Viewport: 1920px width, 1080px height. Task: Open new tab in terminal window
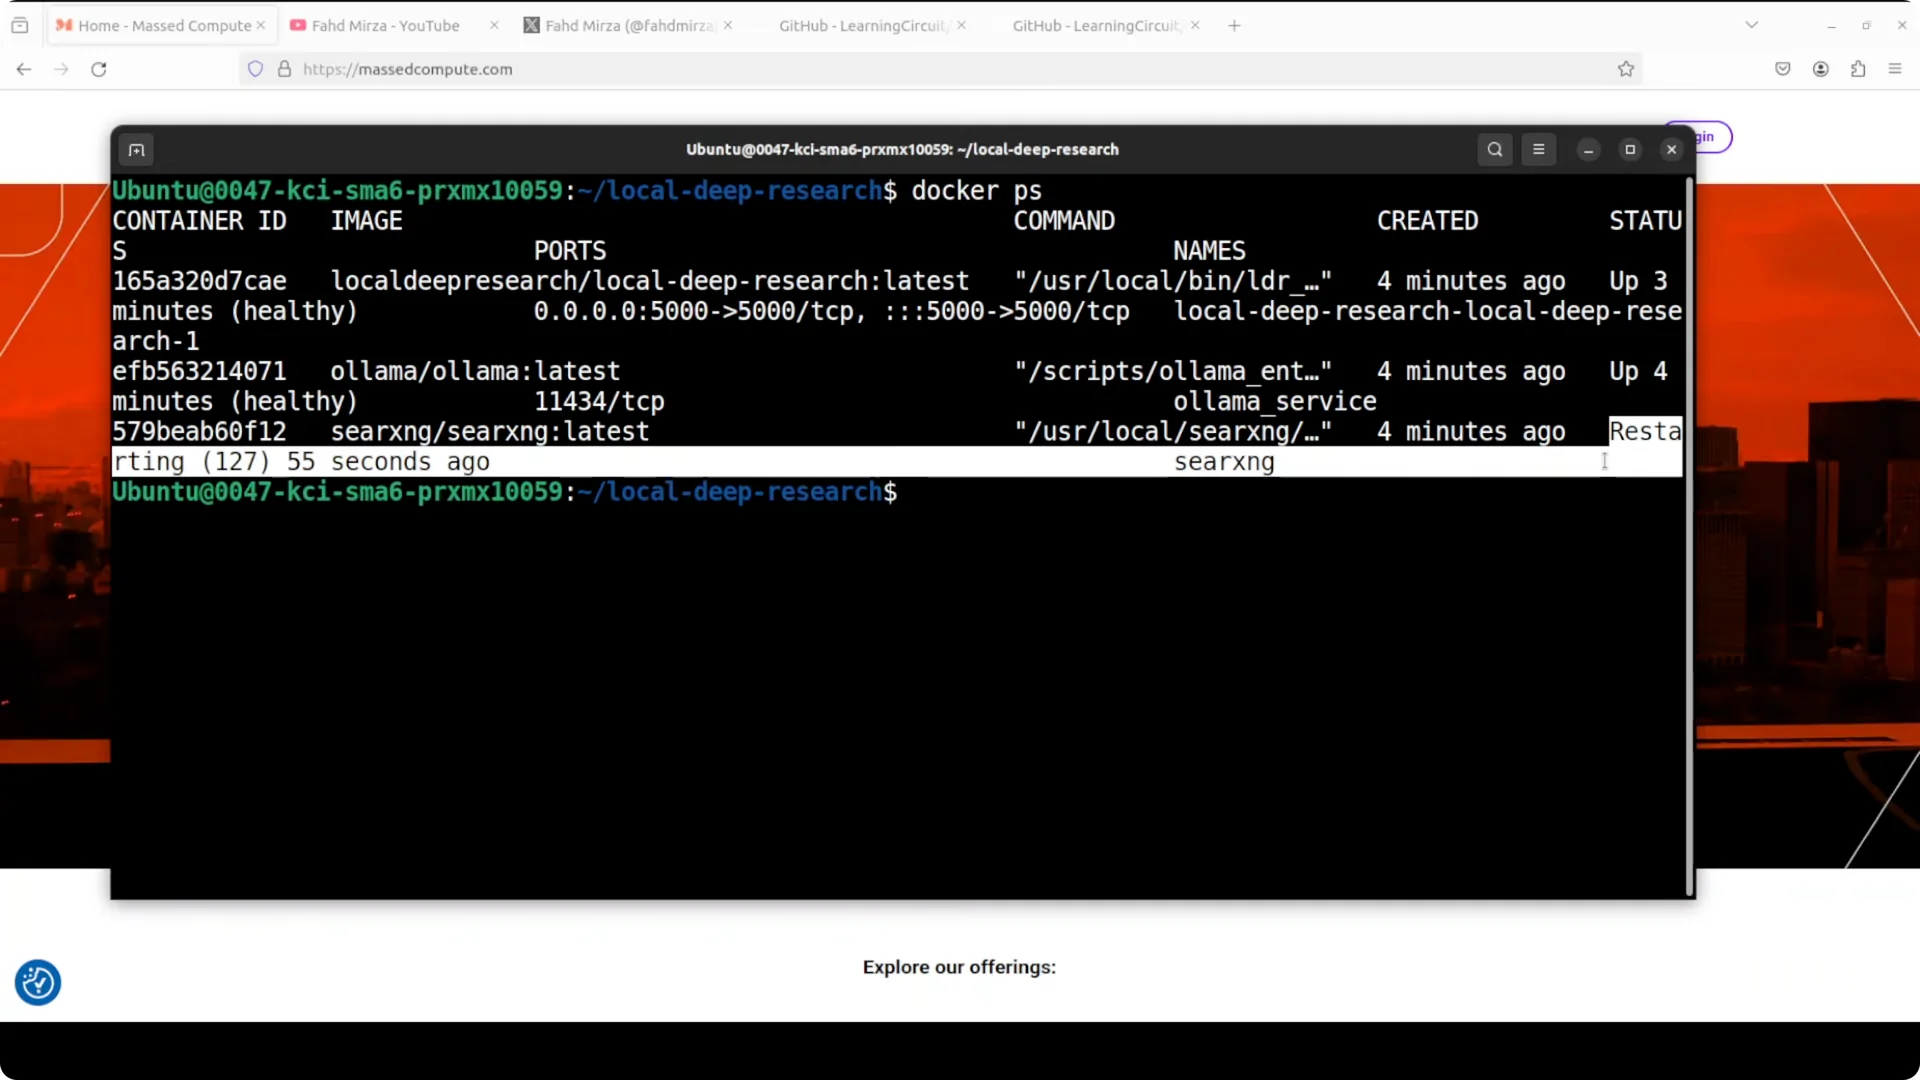(x=137, y=150)
